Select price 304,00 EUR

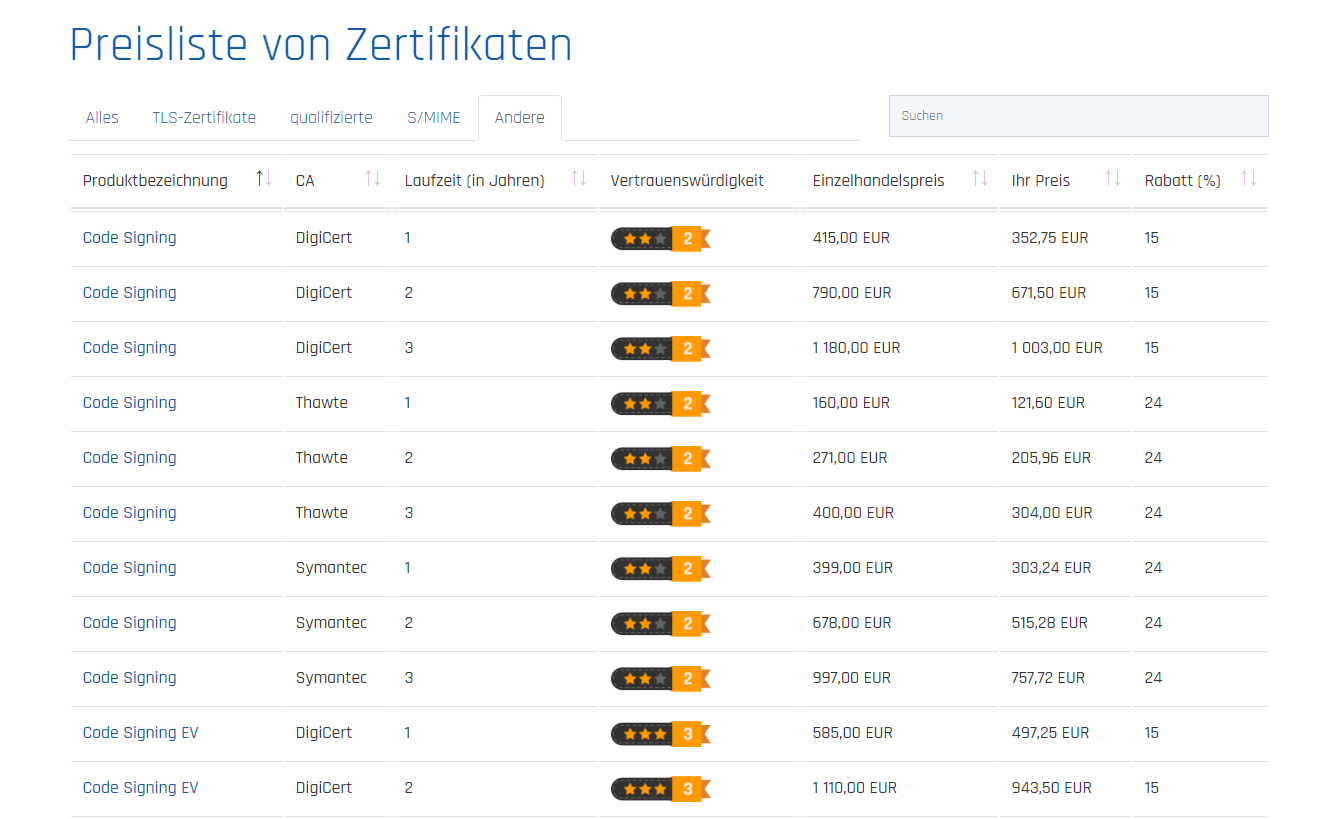tap(1052, 513)
